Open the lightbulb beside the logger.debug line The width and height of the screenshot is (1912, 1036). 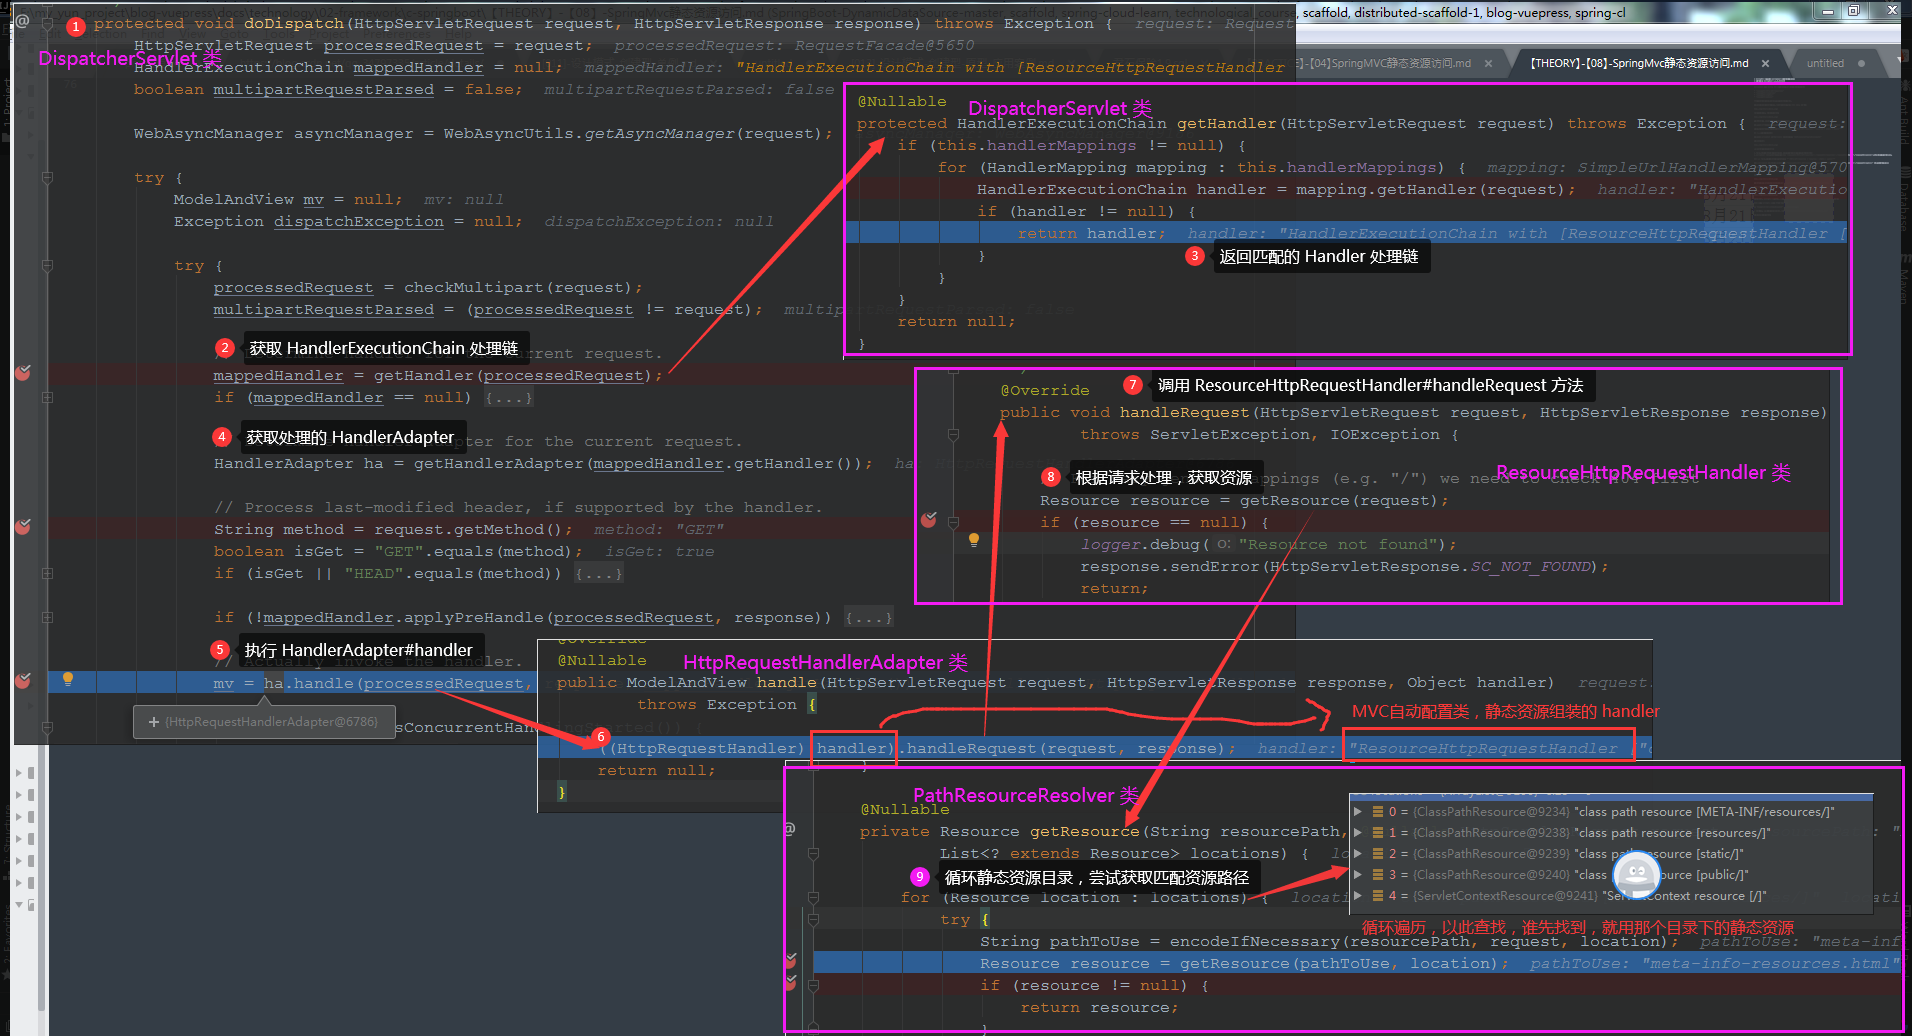pyautogui.click(x=974, y=540)
